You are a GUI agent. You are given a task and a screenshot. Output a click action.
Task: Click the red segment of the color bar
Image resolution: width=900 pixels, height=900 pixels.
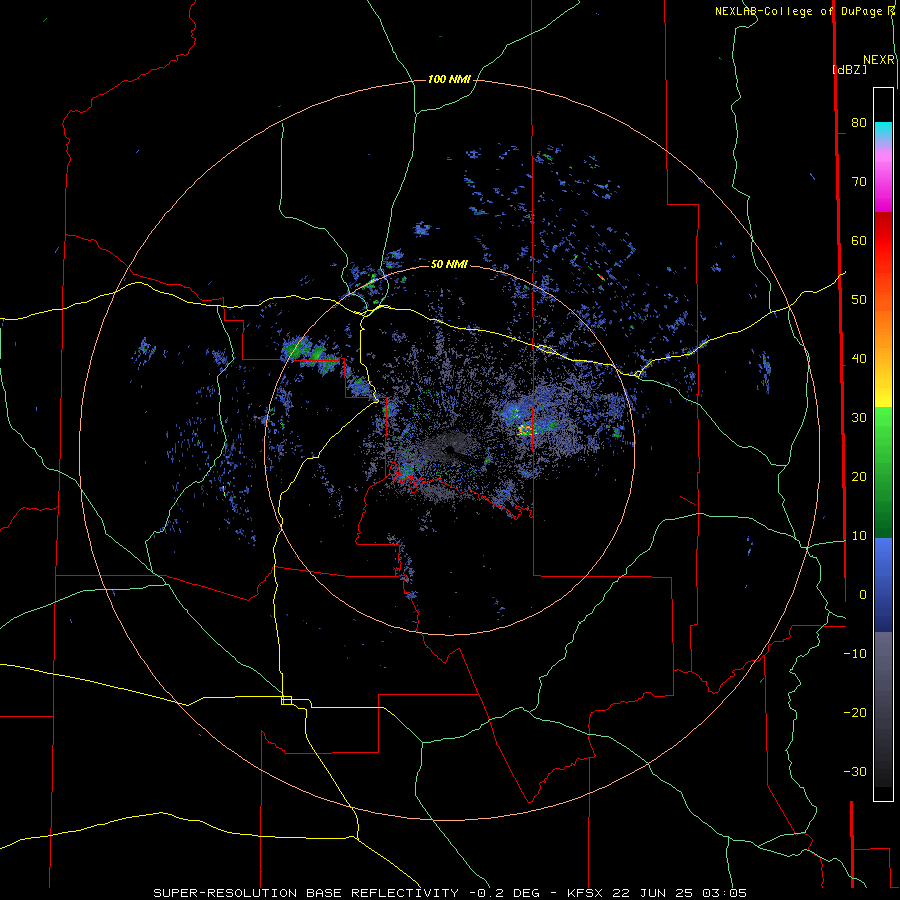pos(883,241)
